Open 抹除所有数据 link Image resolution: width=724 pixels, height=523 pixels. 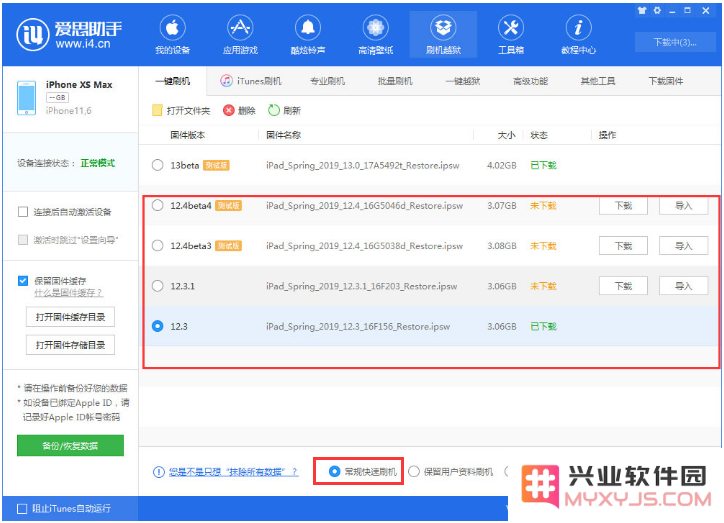(x=233, y=472)
